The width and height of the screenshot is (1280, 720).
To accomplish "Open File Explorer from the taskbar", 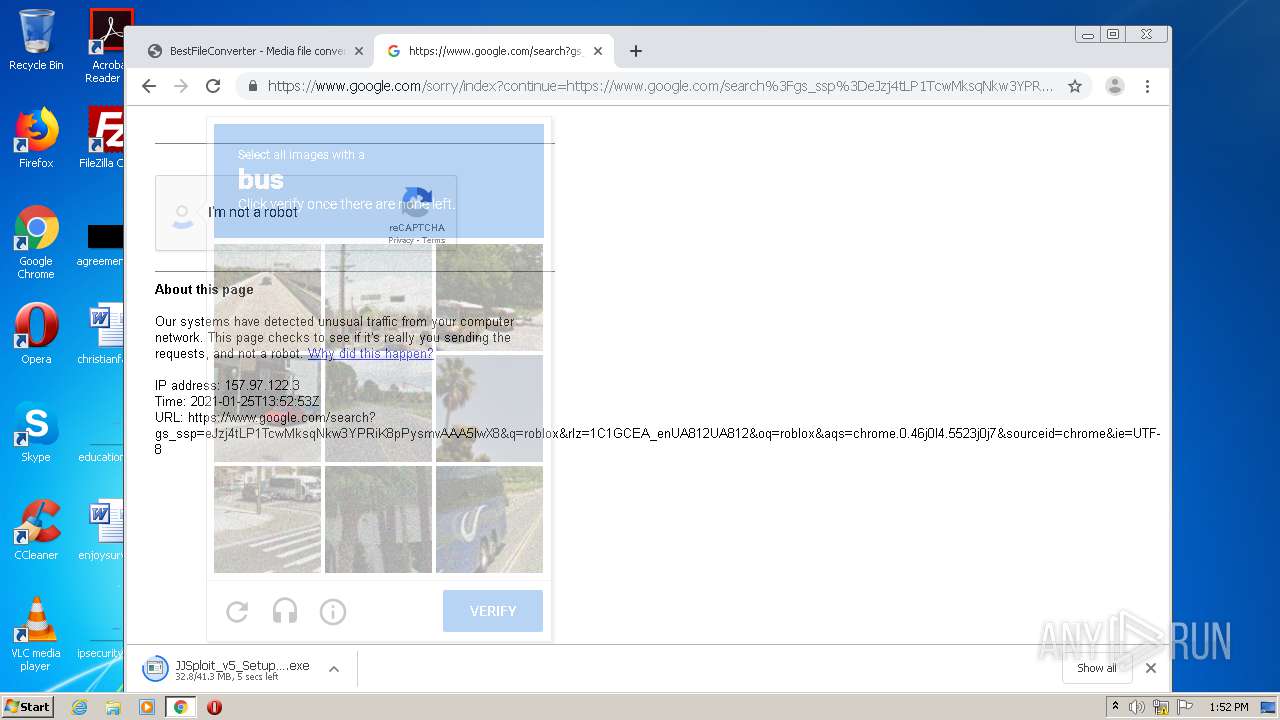I will tap(113, 707).
